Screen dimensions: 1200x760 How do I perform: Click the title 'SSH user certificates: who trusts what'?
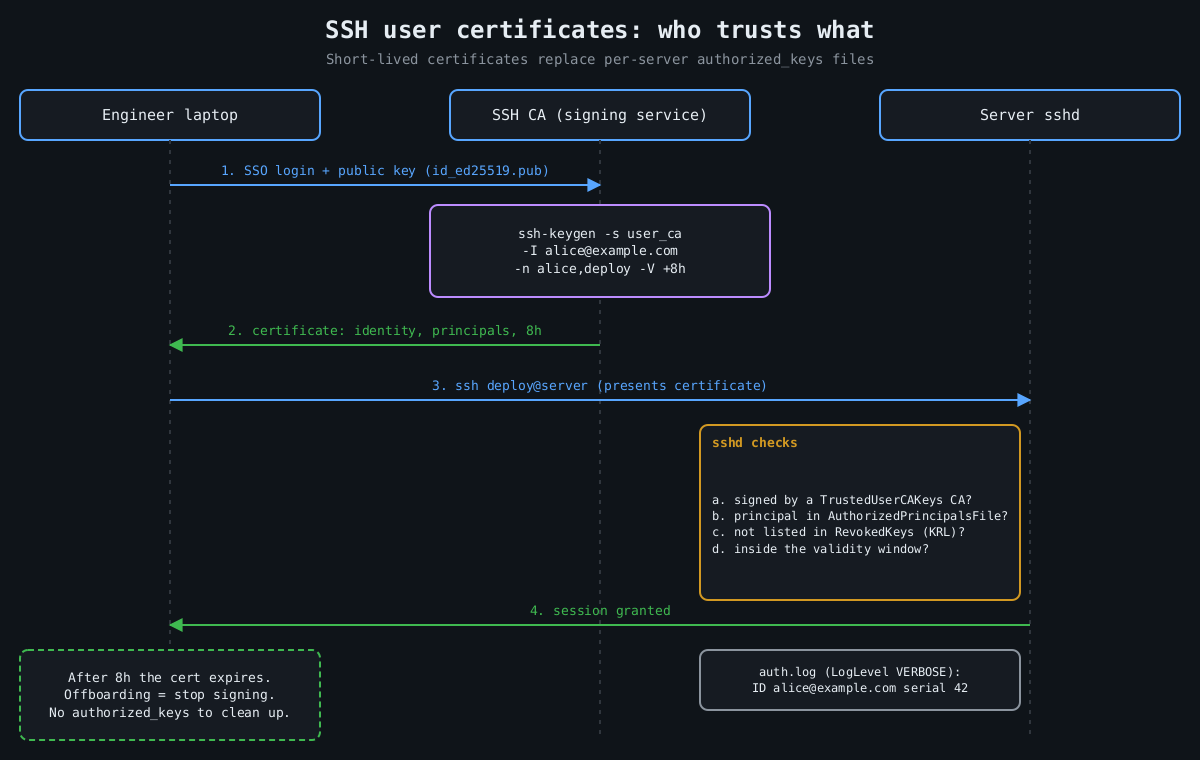600,30
